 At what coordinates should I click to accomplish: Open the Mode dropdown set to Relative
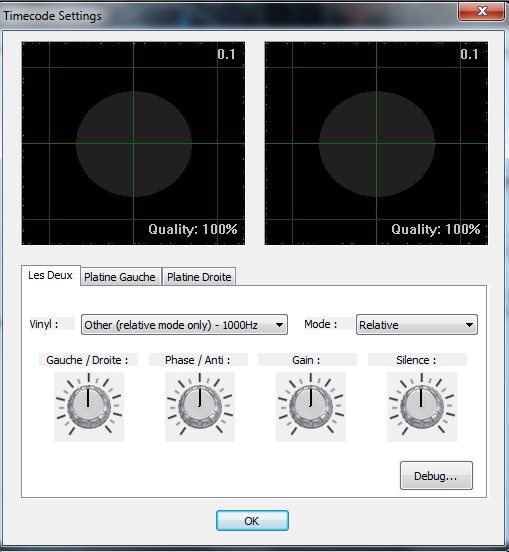417,325
